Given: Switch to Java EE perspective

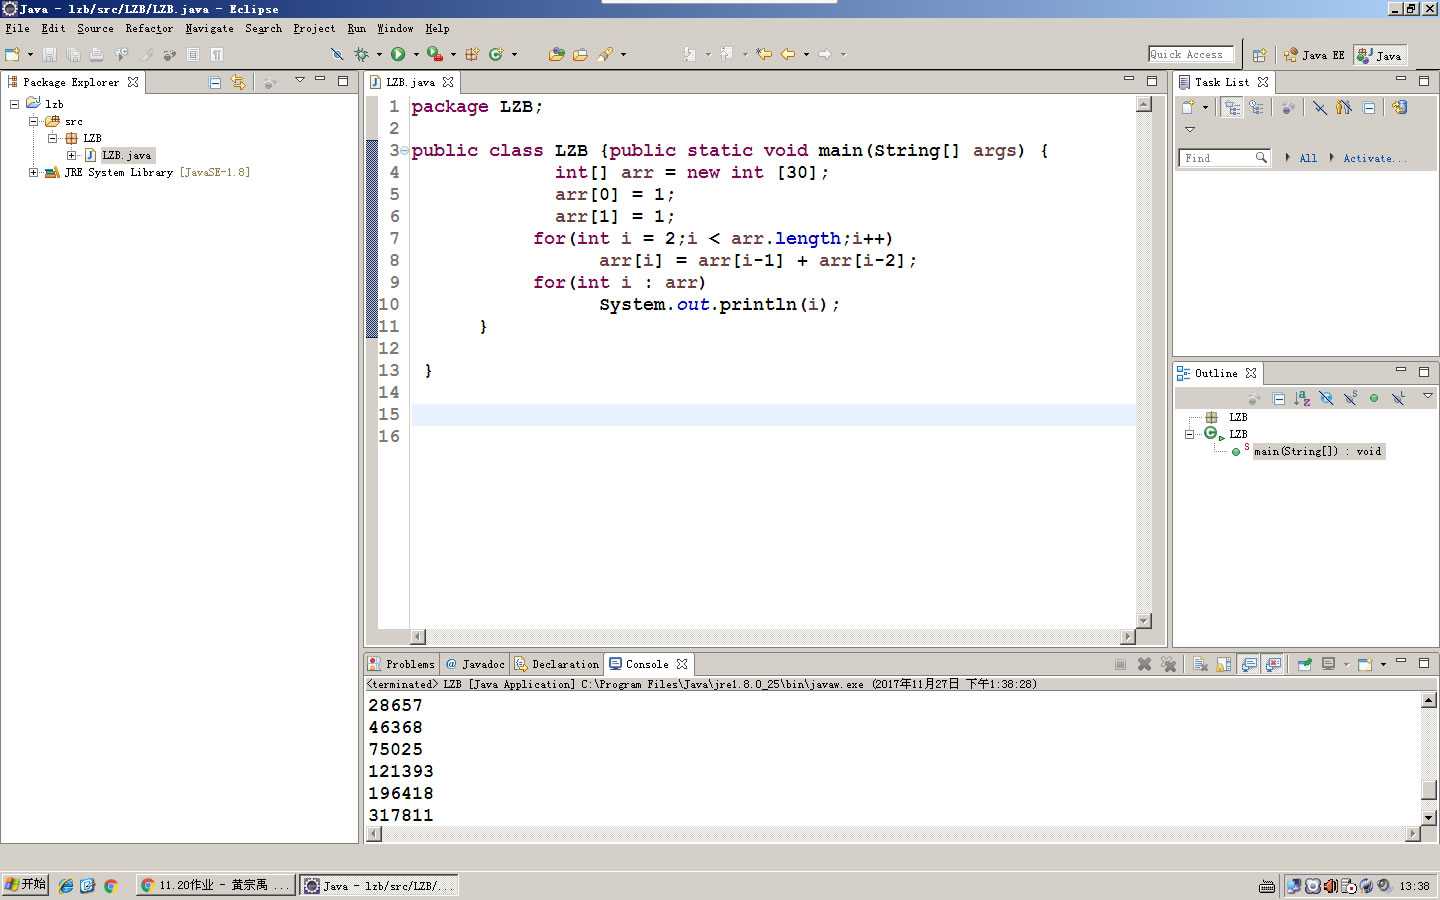Looking at the screenshot, I should (x=1314, y=55).
